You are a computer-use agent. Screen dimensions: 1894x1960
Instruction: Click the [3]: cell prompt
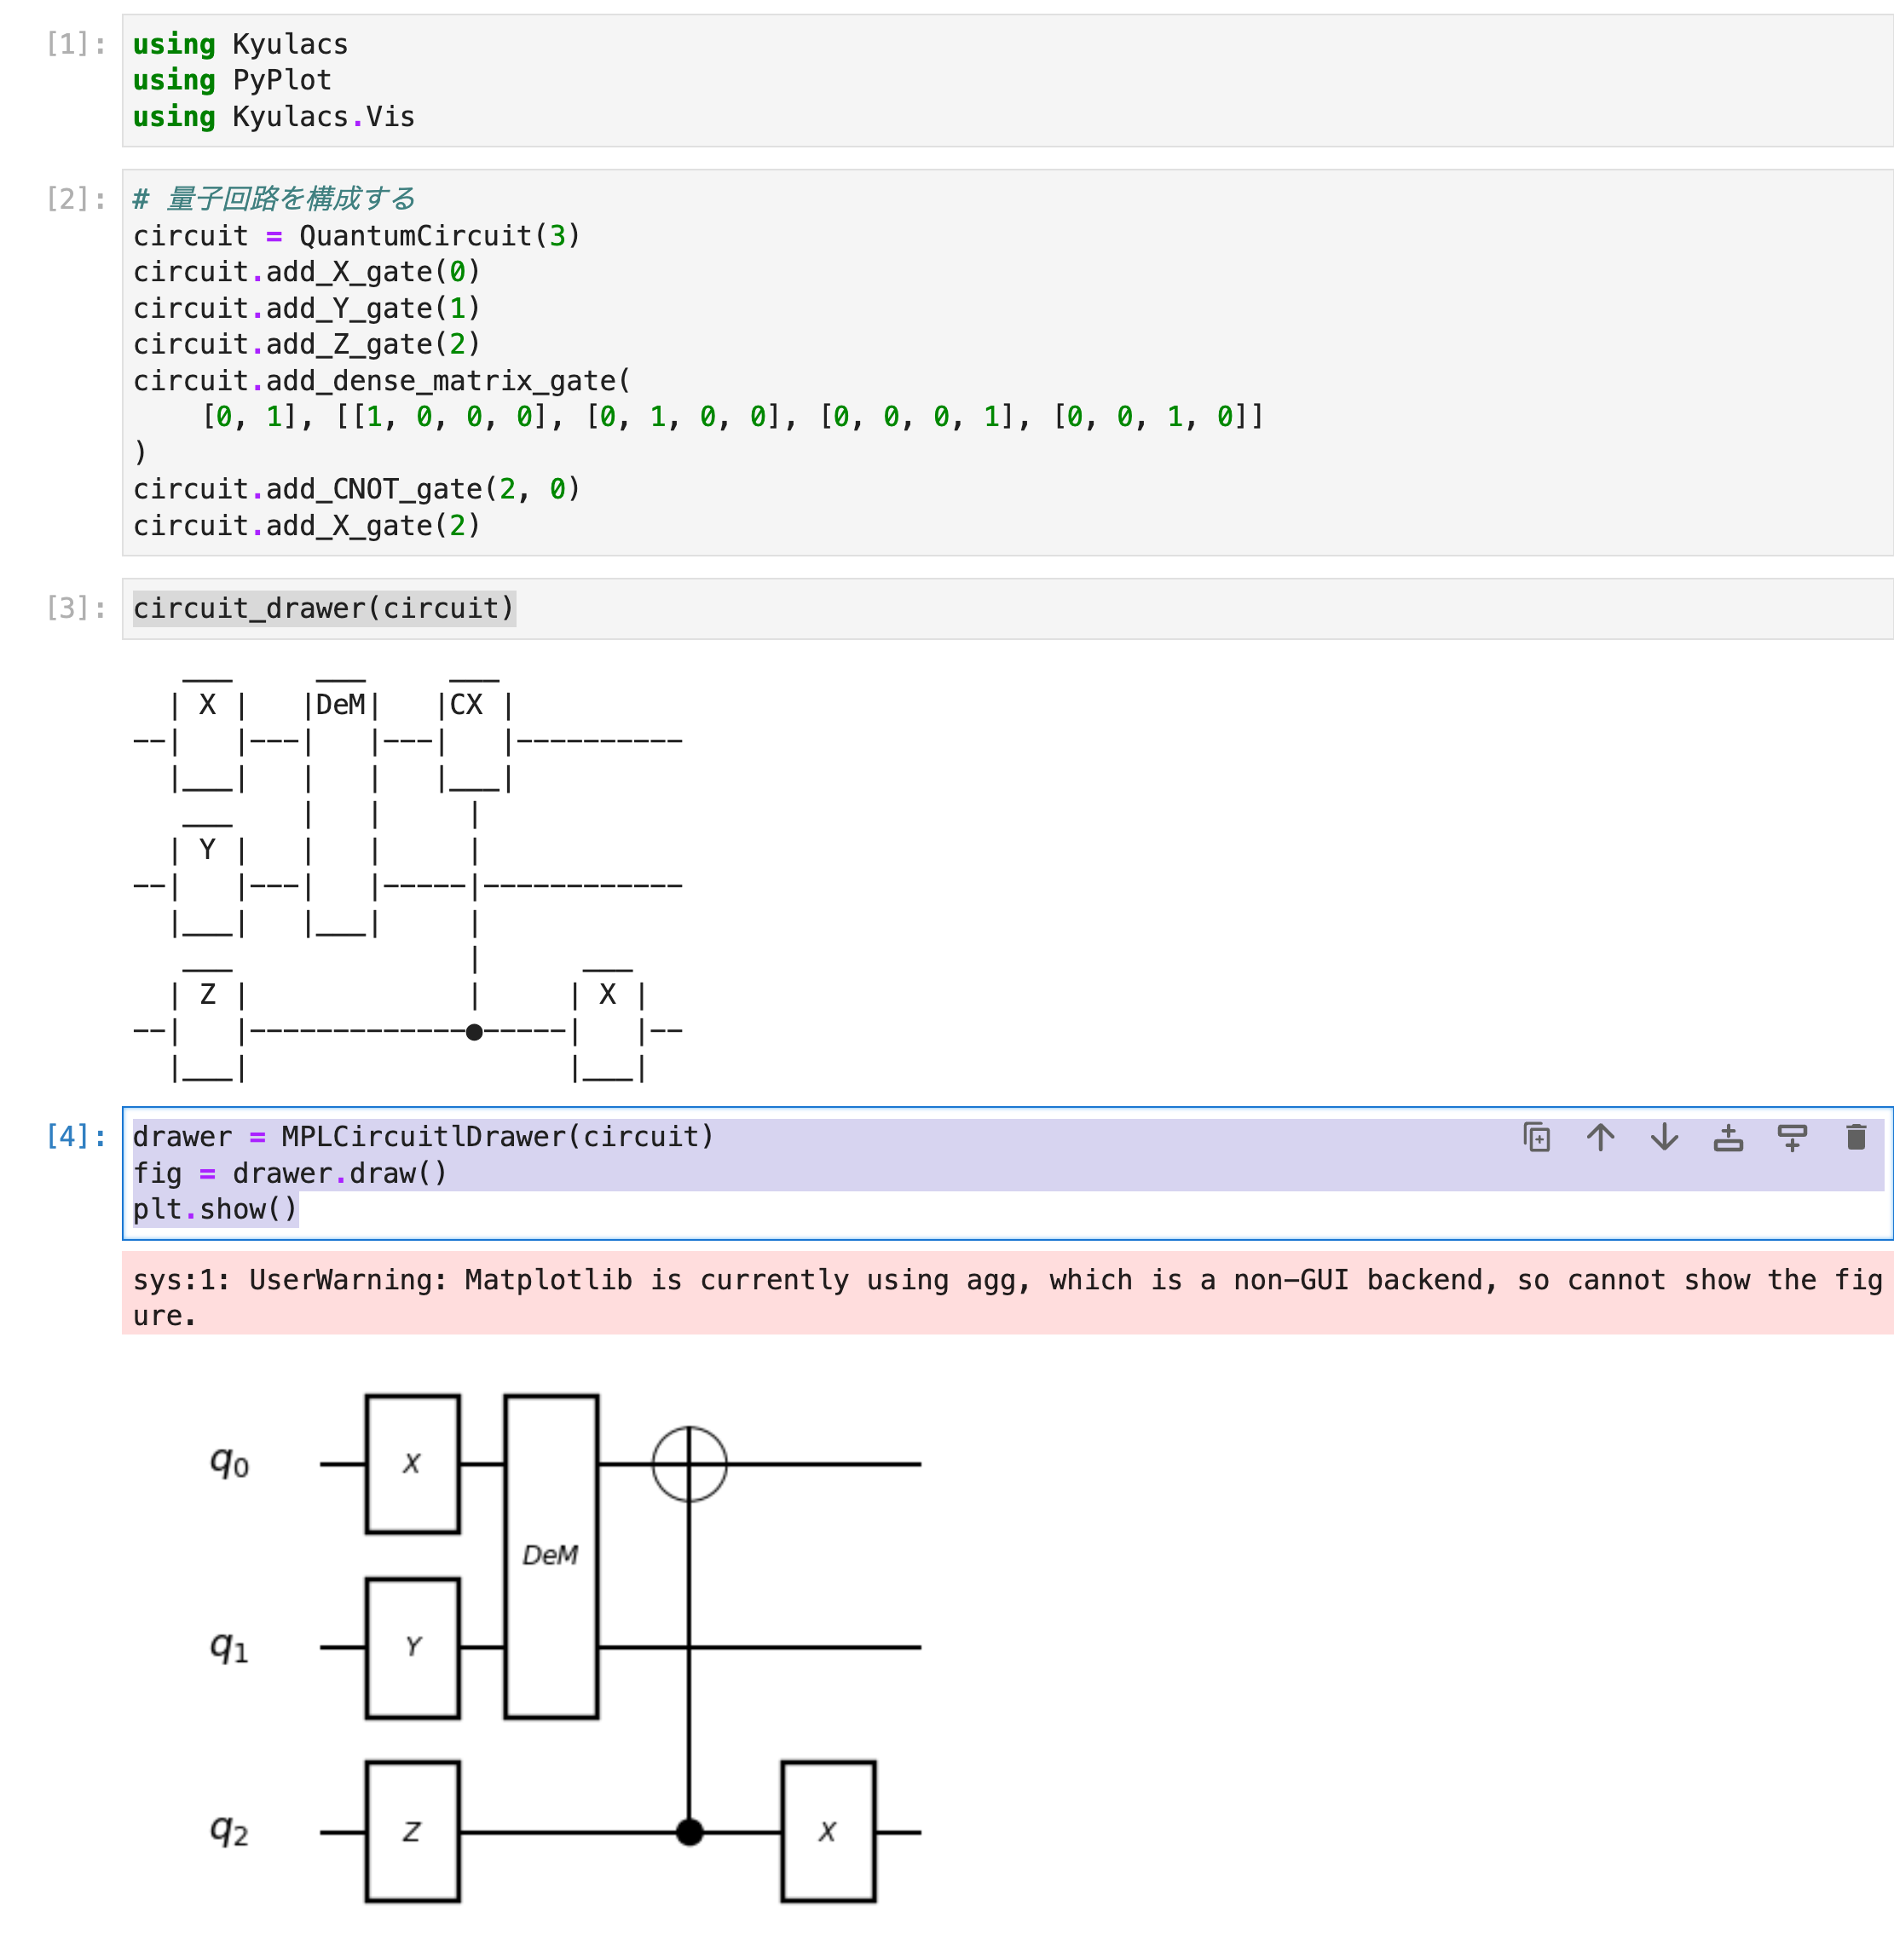coord(76,608)
